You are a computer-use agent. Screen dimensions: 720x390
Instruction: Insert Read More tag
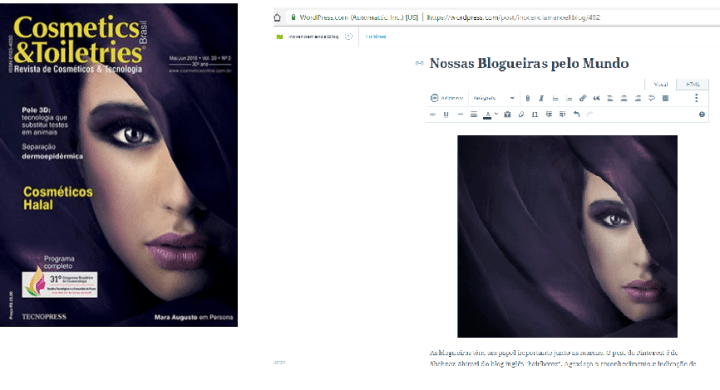pos(652,98)
